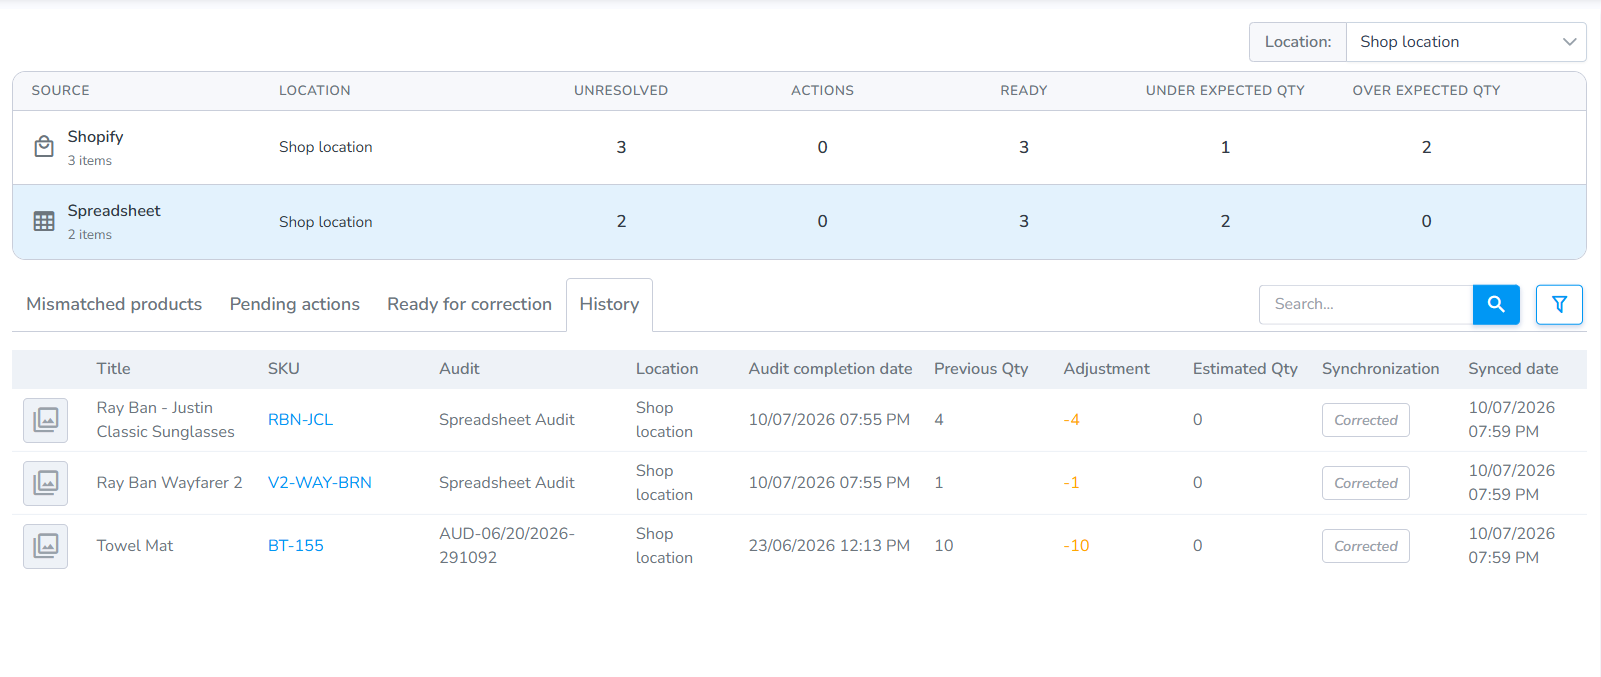The height and width of the screenshot is (677, 1601).
Task: Open image thumbnail for Ray Ban Justin
Action: pos(46,420)
